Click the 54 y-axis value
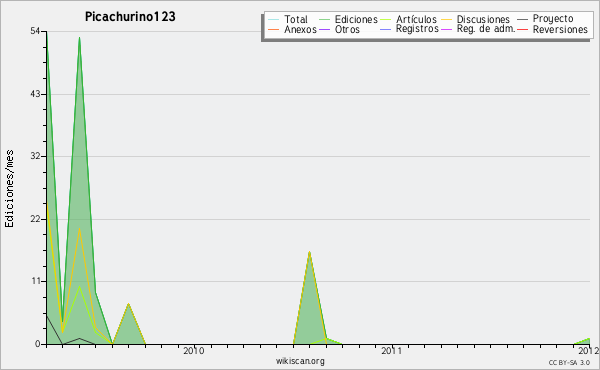The width and height of the screenshot is (600, 370). [35, 31]
